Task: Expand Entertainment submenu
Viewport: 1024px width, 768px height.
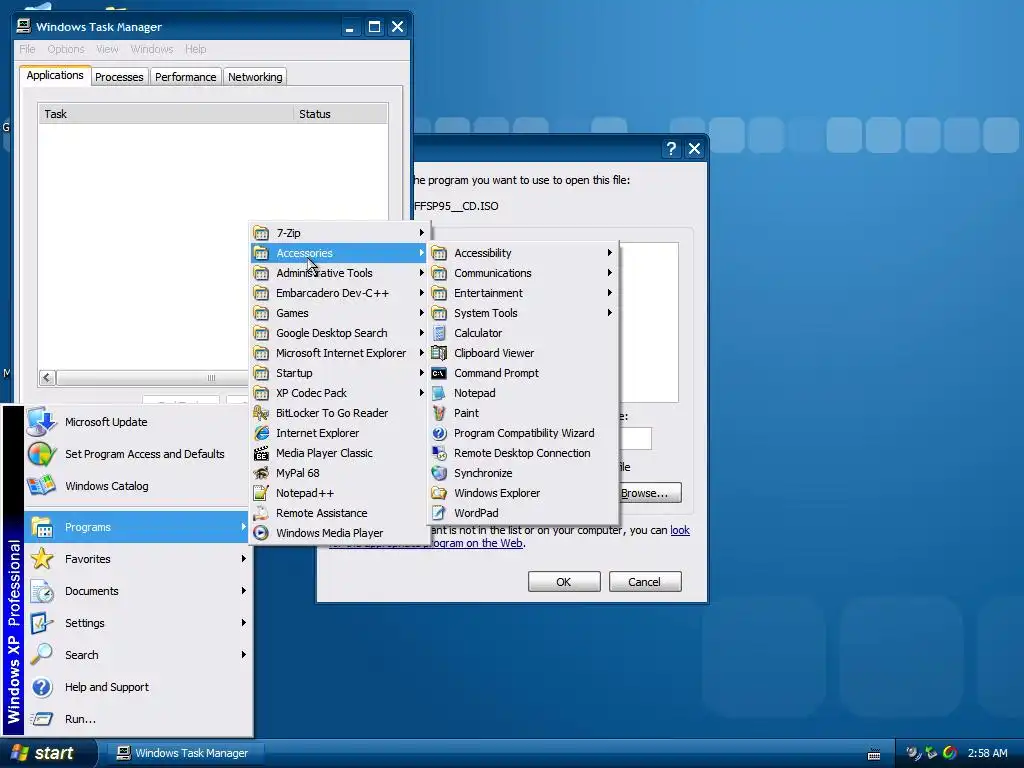Action: click(524, 293)
